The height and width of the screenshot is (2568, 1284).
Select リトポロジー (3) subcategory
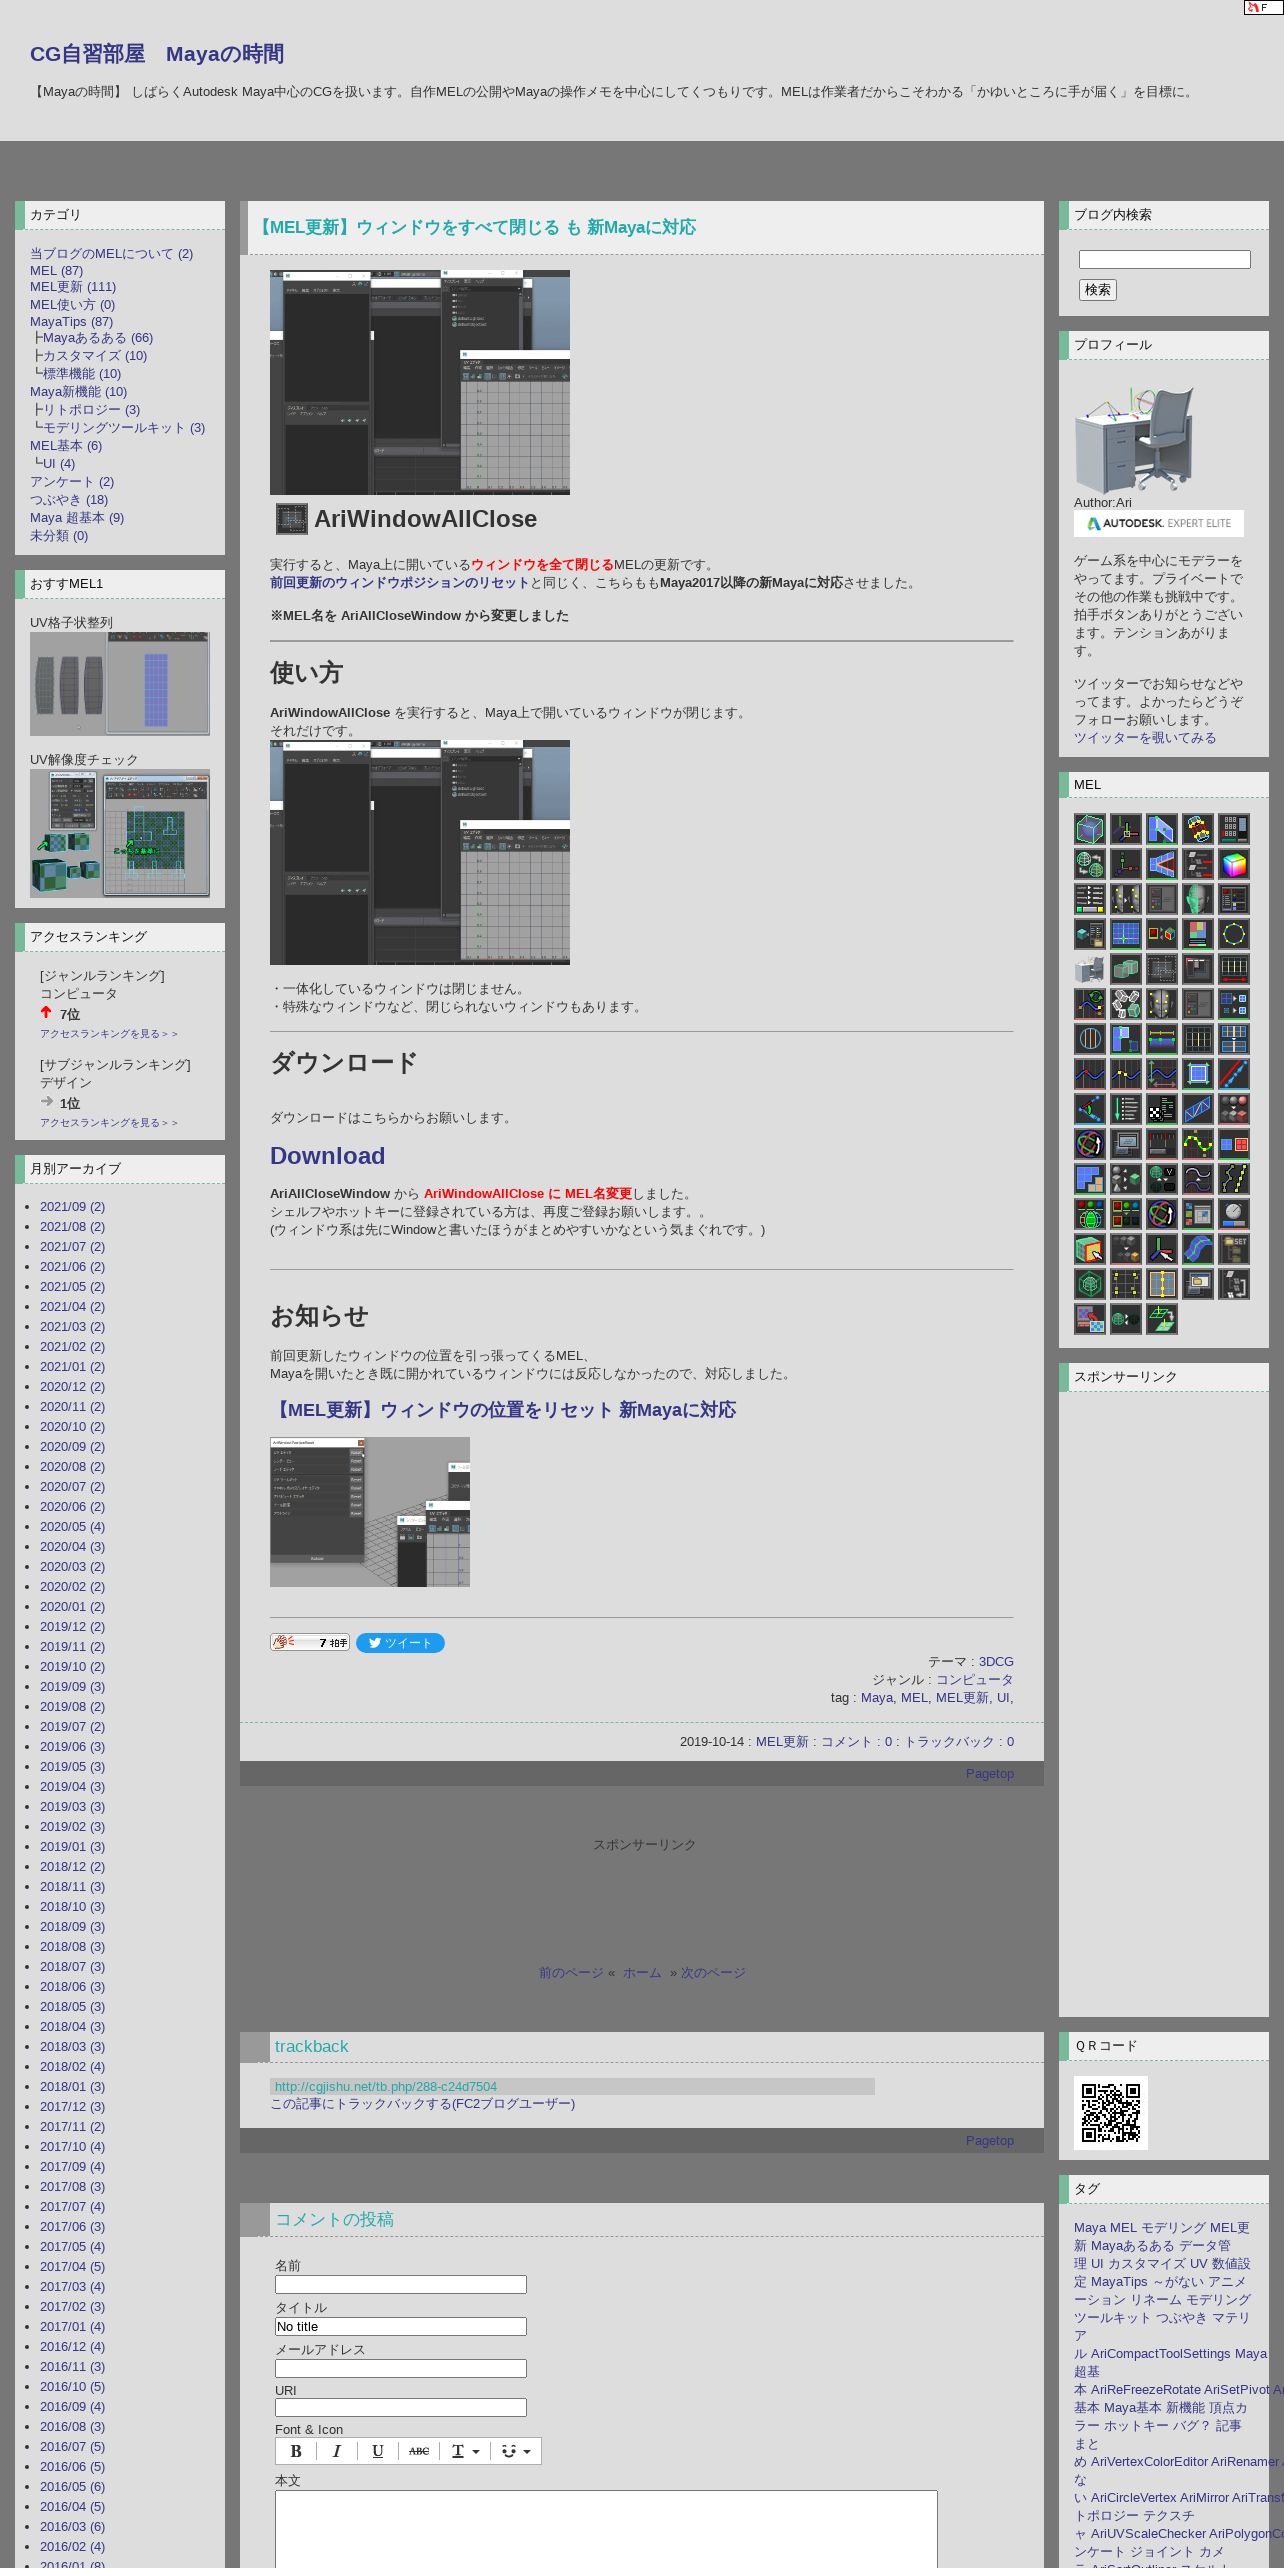(x=91, y=410)
